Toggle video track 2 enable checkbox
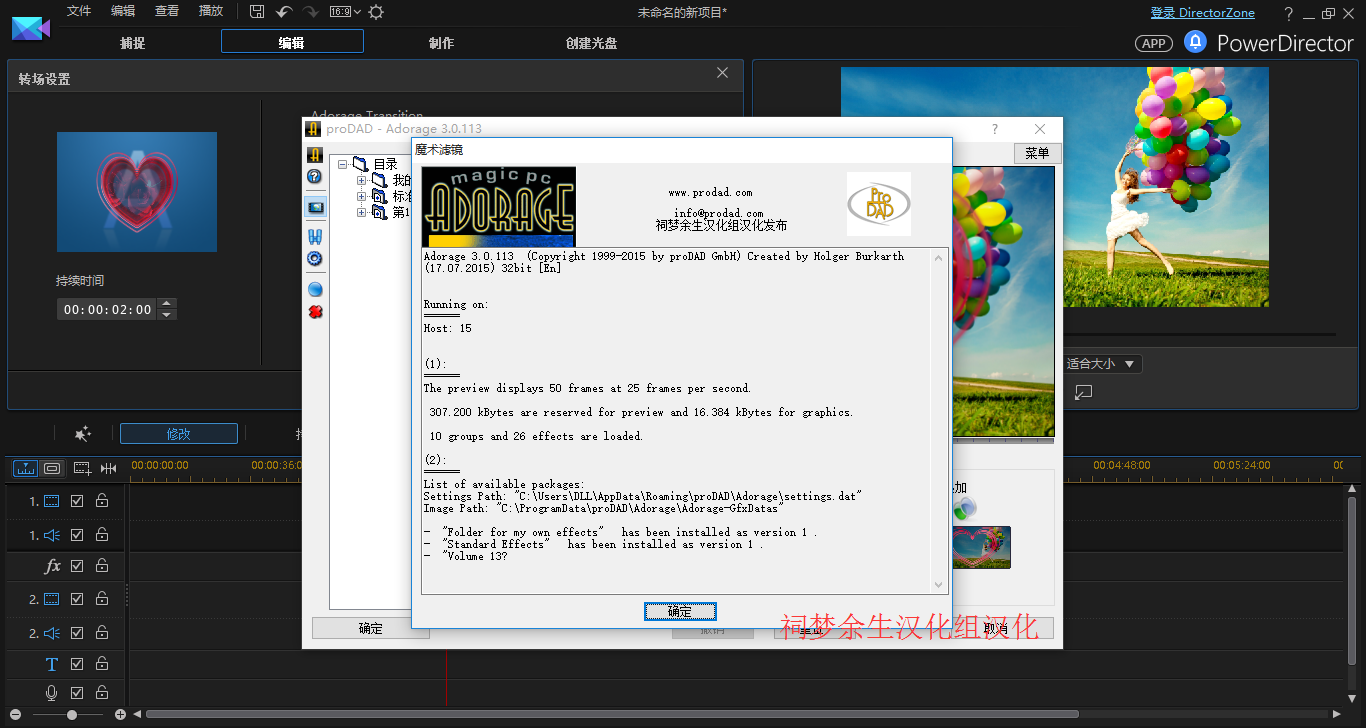The width and height of the screenshot is (1366, 728). coord(77,599)
